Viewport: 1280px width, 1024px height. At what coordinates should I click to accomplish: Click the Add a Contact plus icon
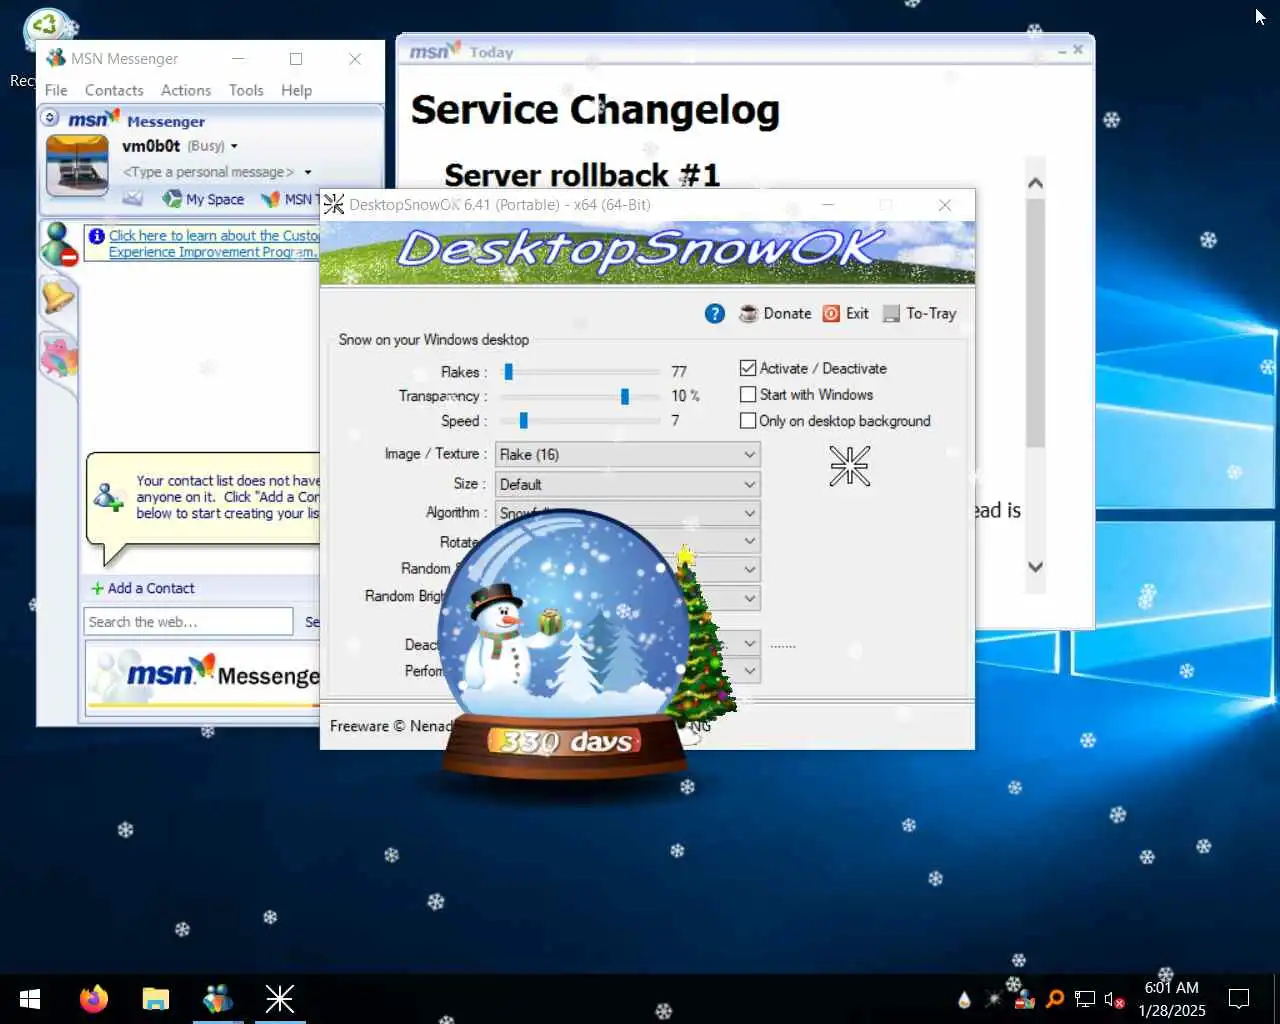click(x=97, y=588)
